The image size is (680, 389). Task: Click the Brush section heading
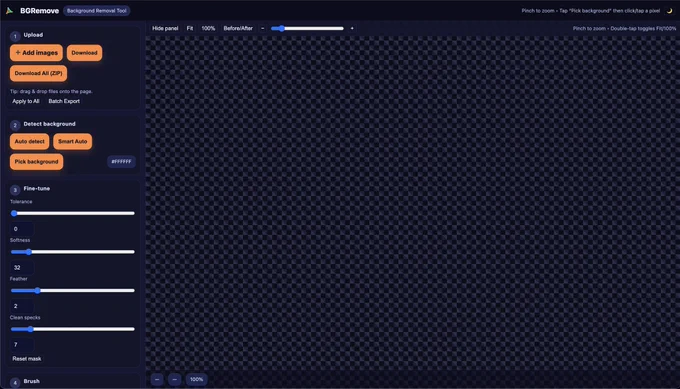pyautogui.click(x=31, y=381)
